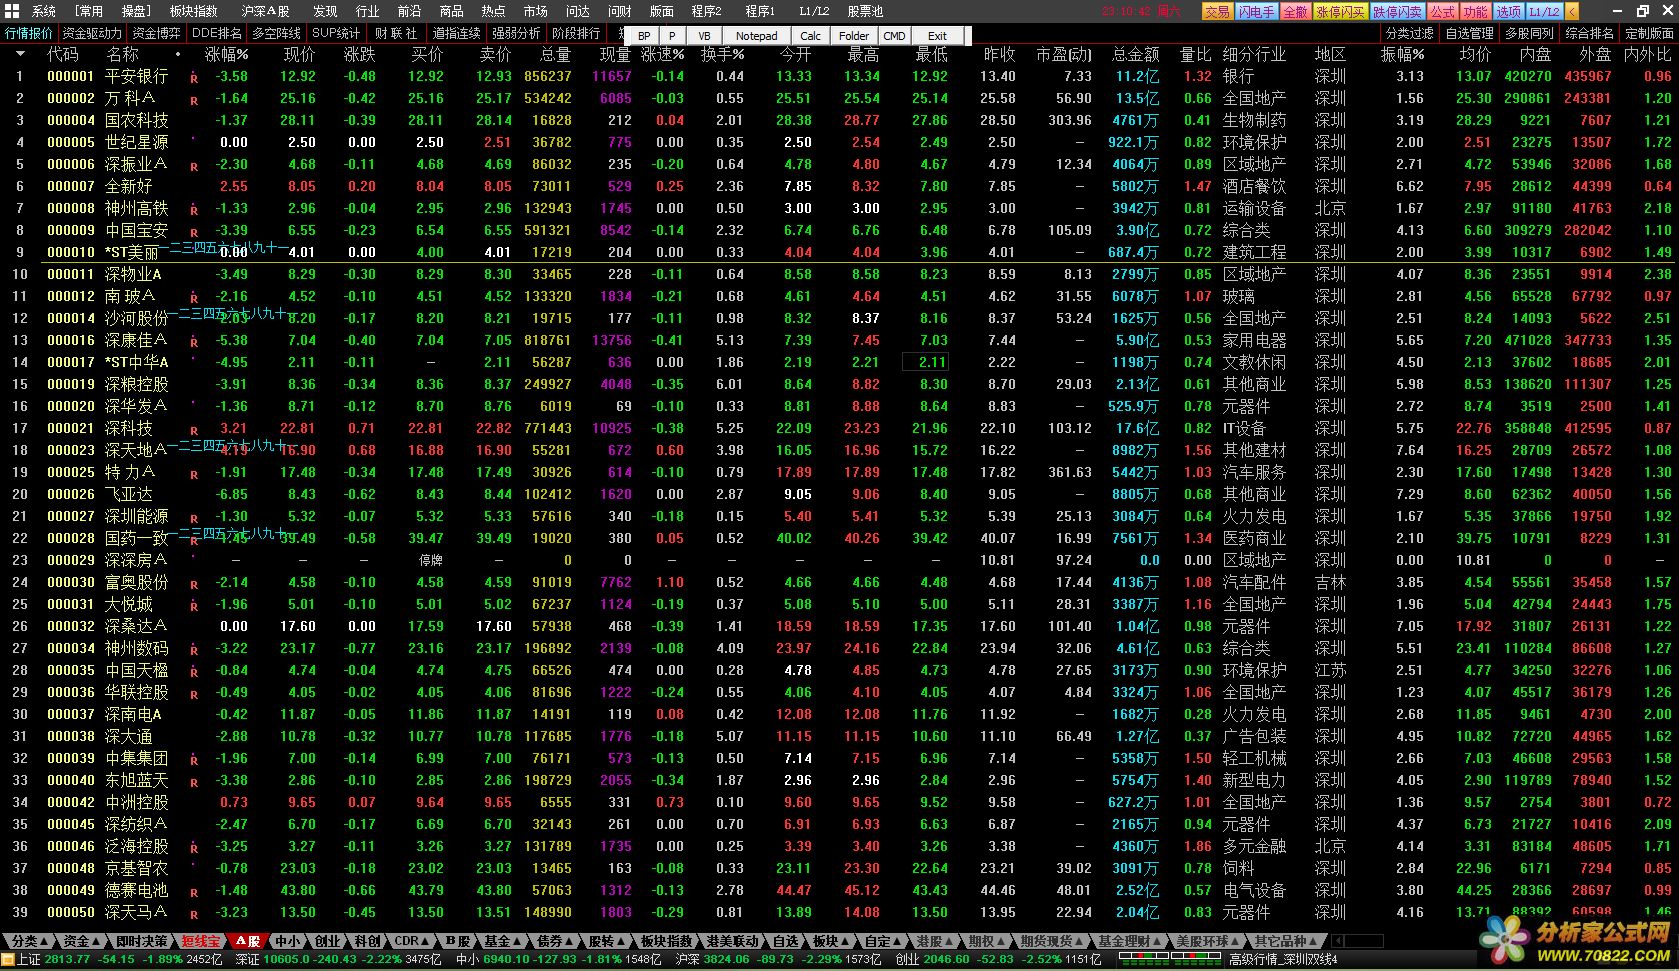Viewport: 1679px width, 971px height.
Task: Click the 选项 options button
Action: (x=1508, y=11)
